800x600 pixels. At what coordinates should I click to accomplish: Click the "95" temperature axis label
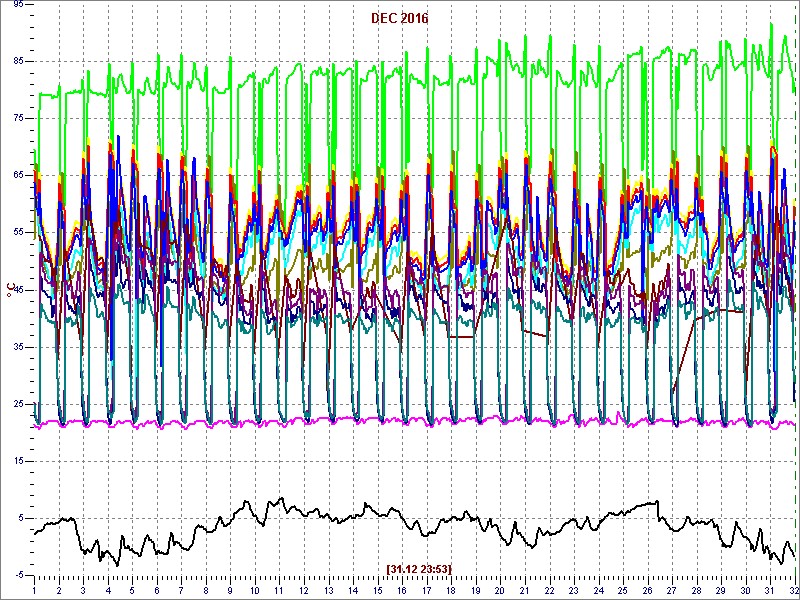(18, 4)
